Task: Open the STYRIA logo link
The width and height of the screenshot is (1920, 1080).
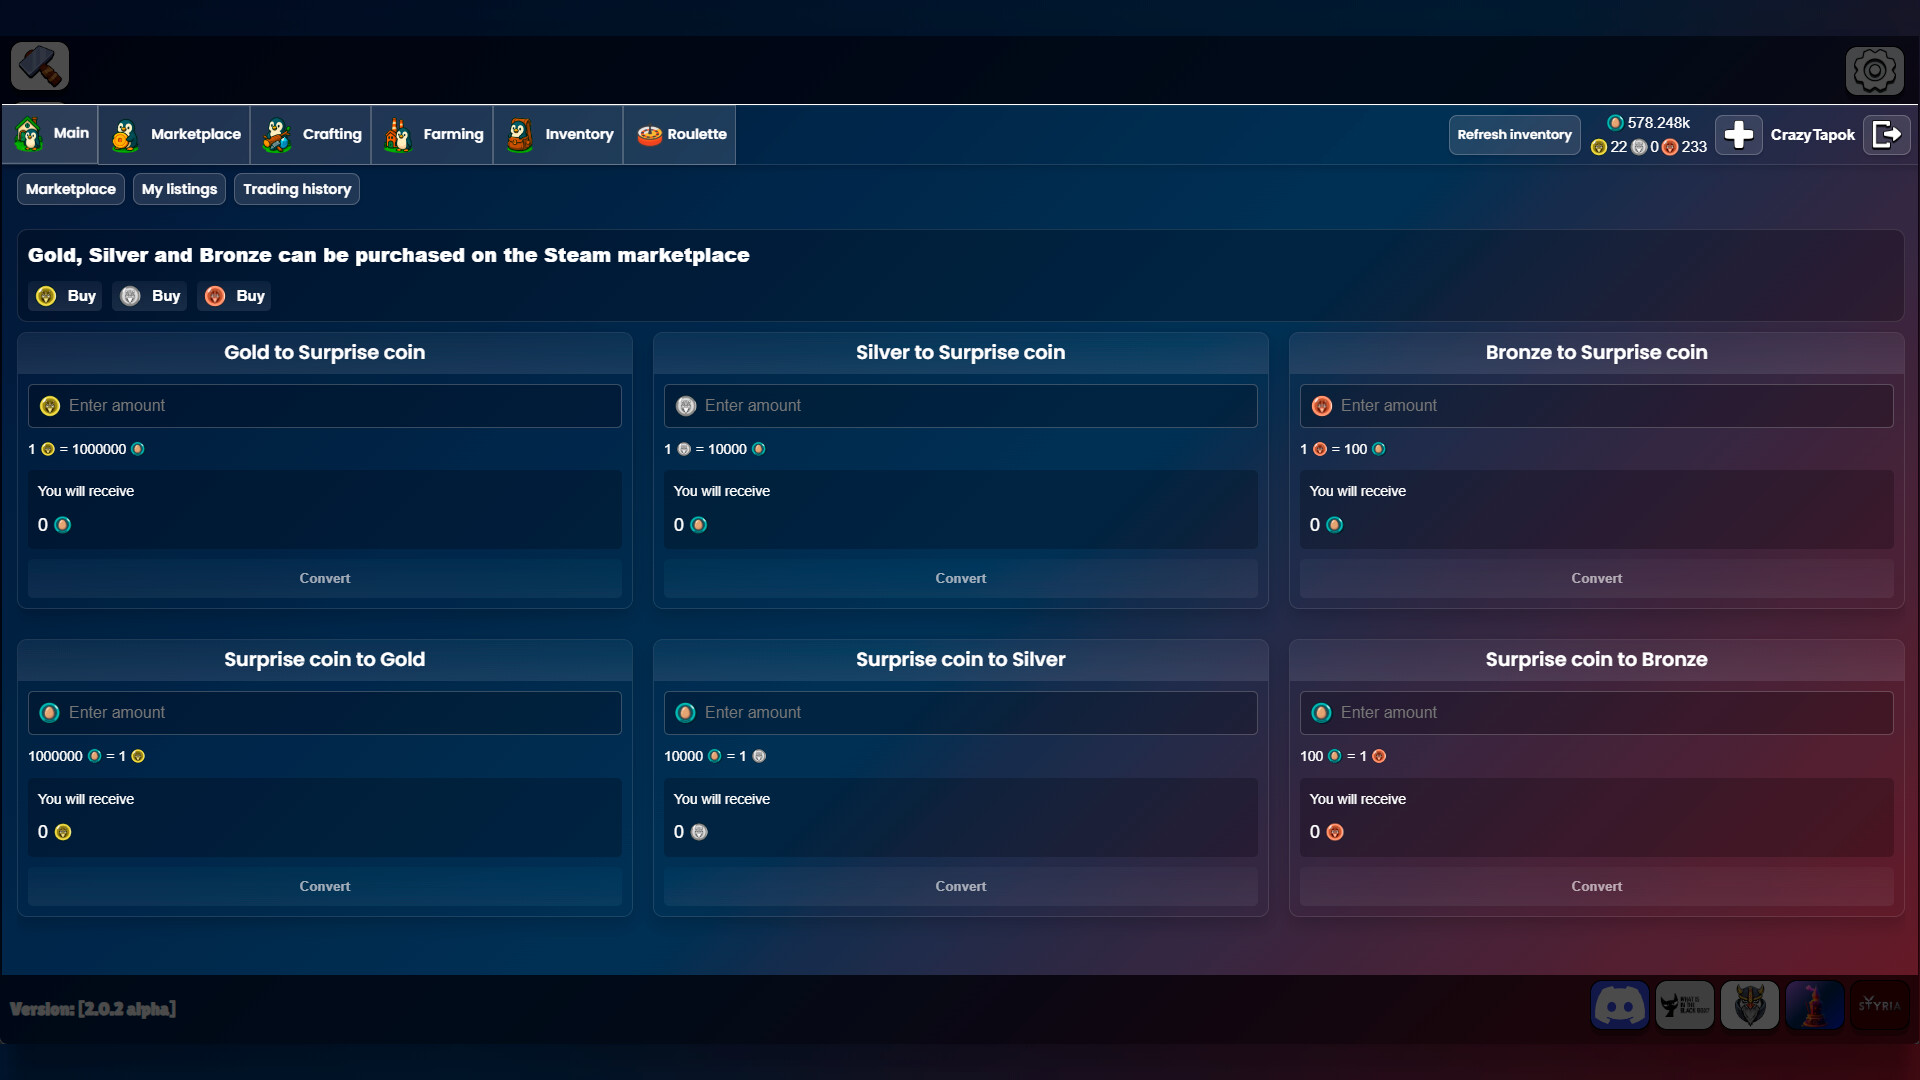Action: tap(1879, 1006)
